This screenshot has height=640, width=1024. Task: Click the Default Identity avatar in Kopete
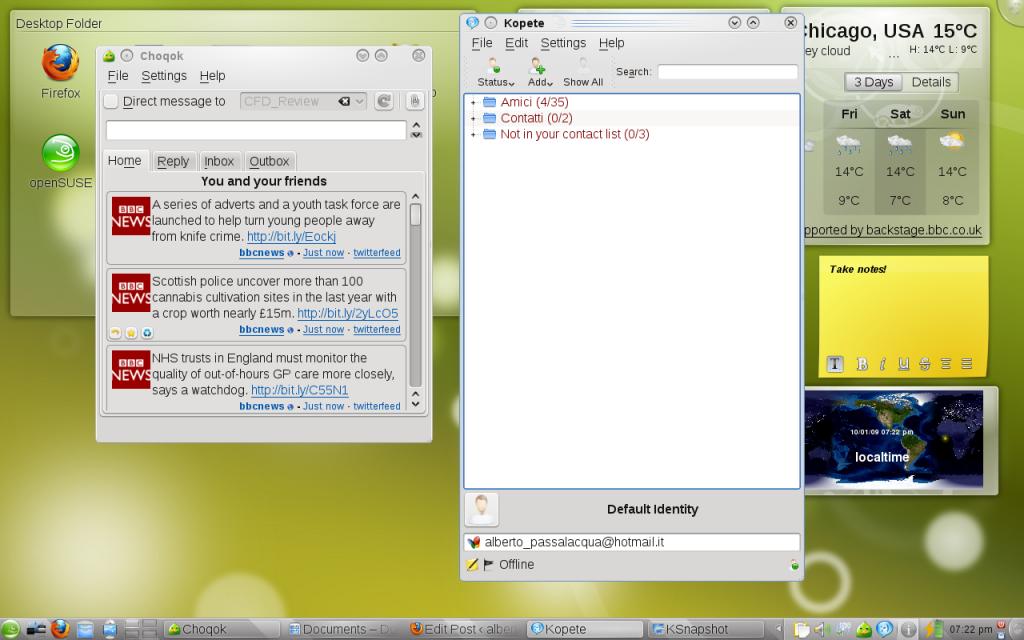(x=482, y=509)
